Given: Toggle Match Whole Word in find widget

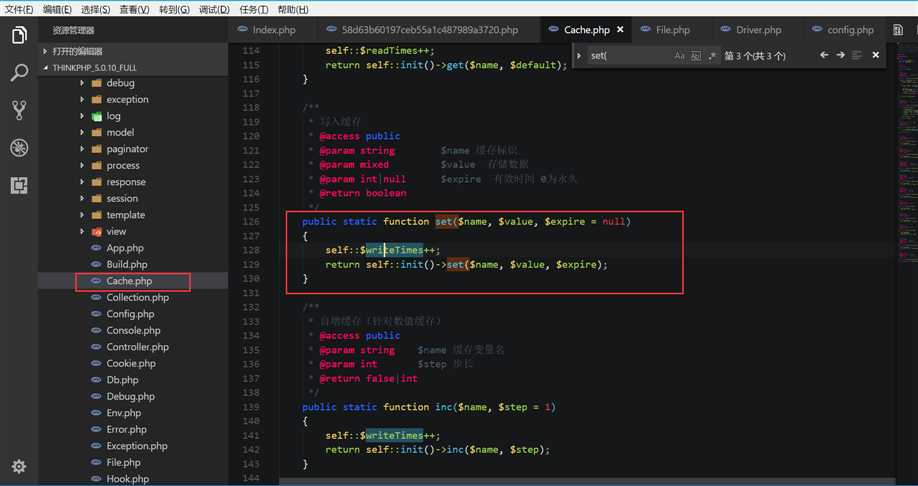Looking at the screenshot, I should coord(696,56).
